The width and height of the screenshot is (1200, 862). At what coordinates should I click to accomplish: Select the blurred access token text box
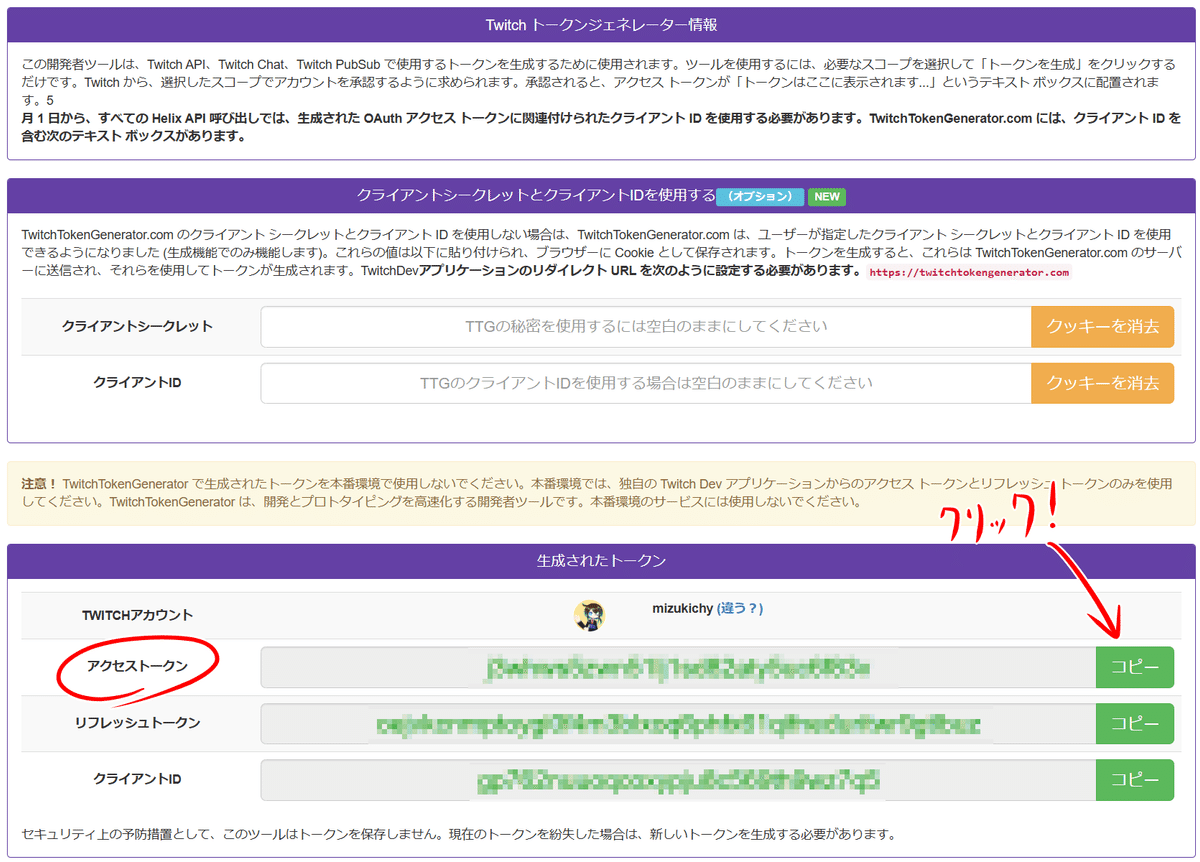(x=678, y=667)
